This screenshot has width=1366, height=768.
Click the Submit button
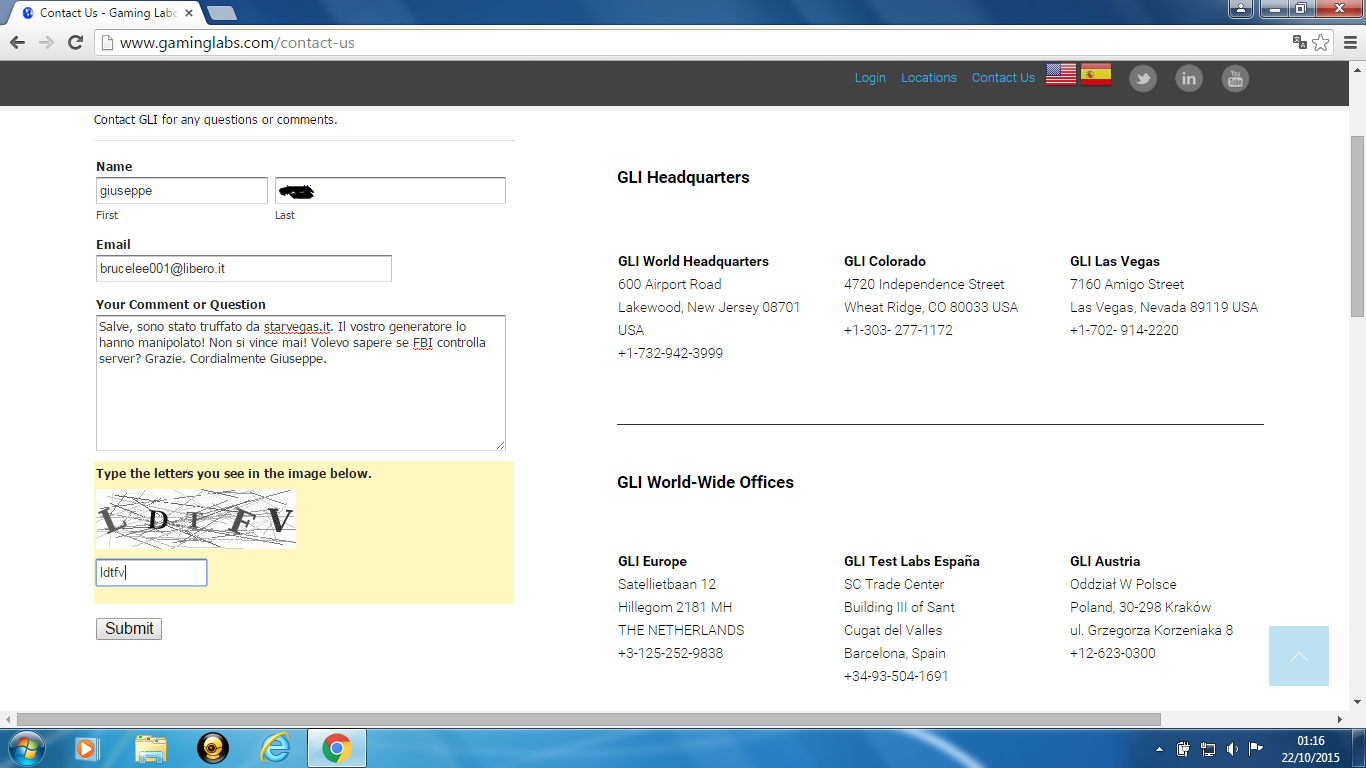(129, 629)
